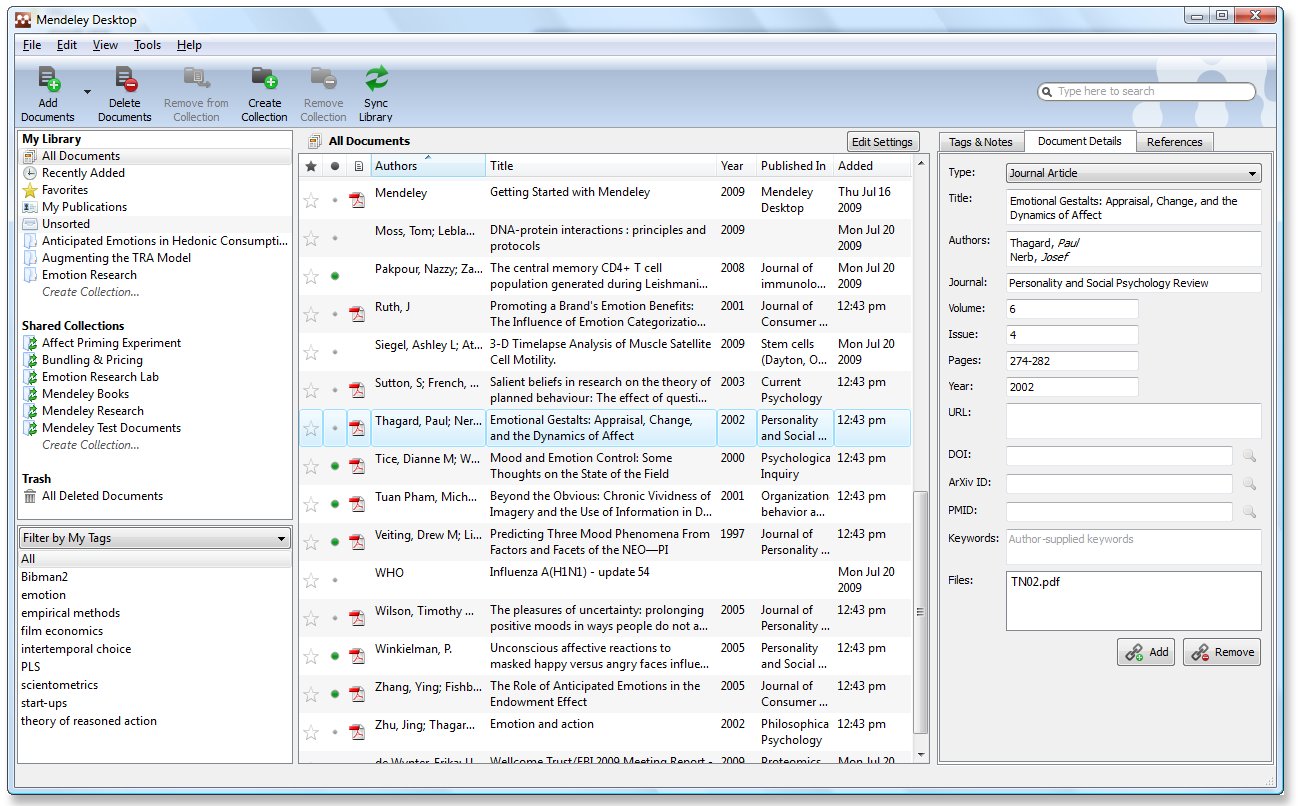The height and width of the screenshot is (806, 1300).
Task: Open the PDF icon for the Ruth, J row
Action: coord(356,314)
